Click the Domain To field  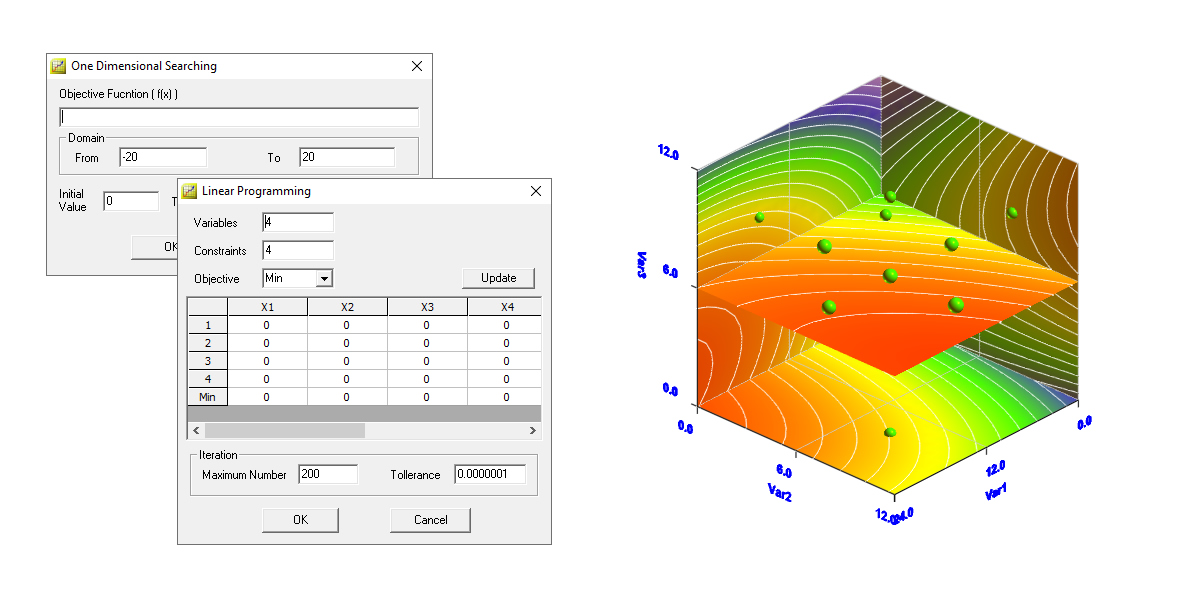pyautogui.click(x=346, y=157)
